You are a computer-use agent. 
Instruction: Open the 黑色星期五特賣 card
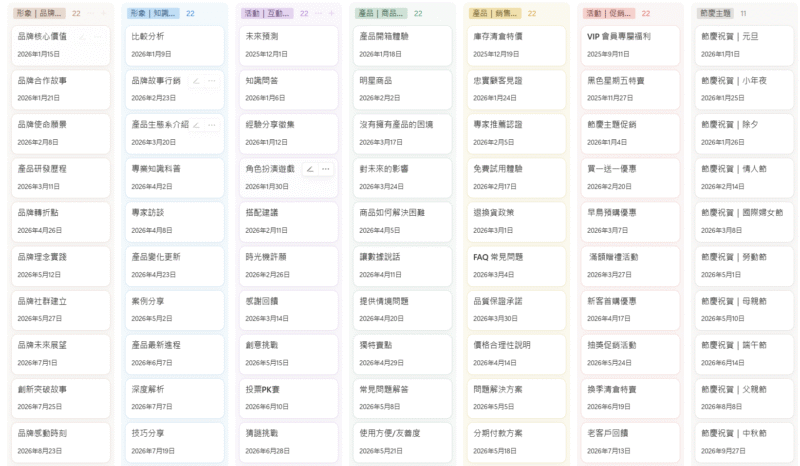(x=630, y=89)
